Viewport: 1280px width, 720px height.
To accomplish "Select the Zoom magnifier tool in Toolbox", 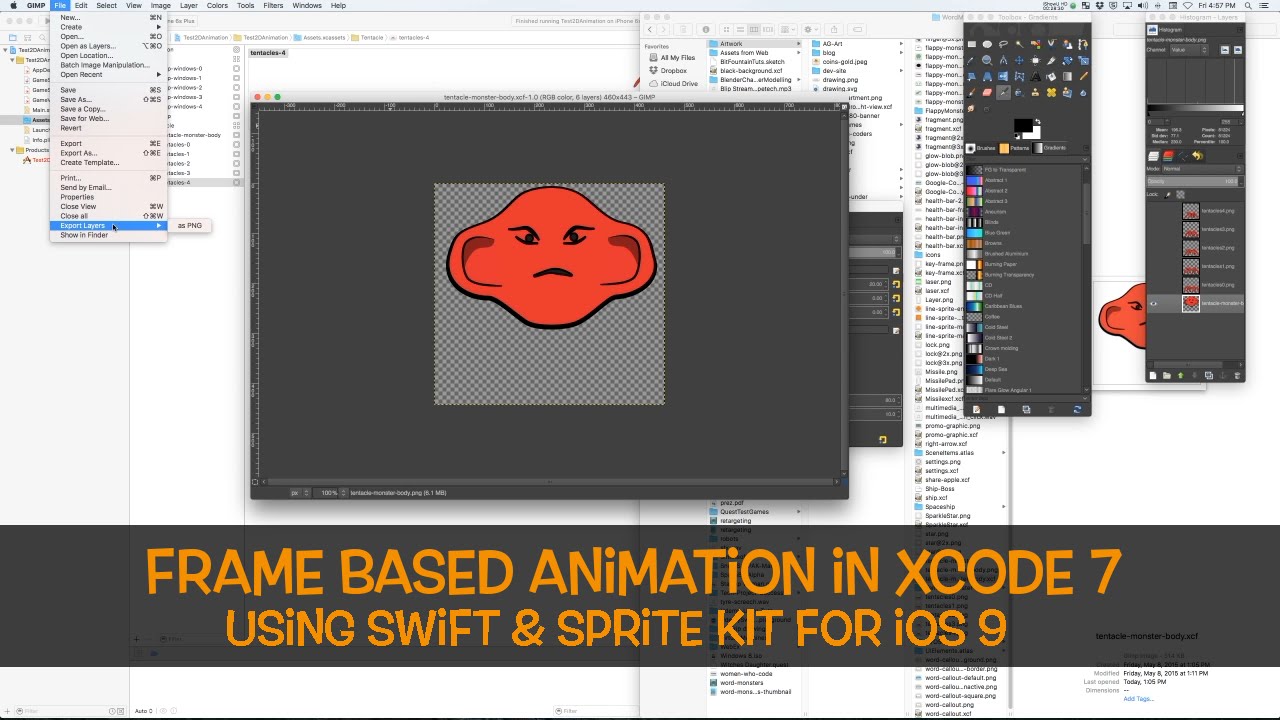I will click(x=987, y=60).
